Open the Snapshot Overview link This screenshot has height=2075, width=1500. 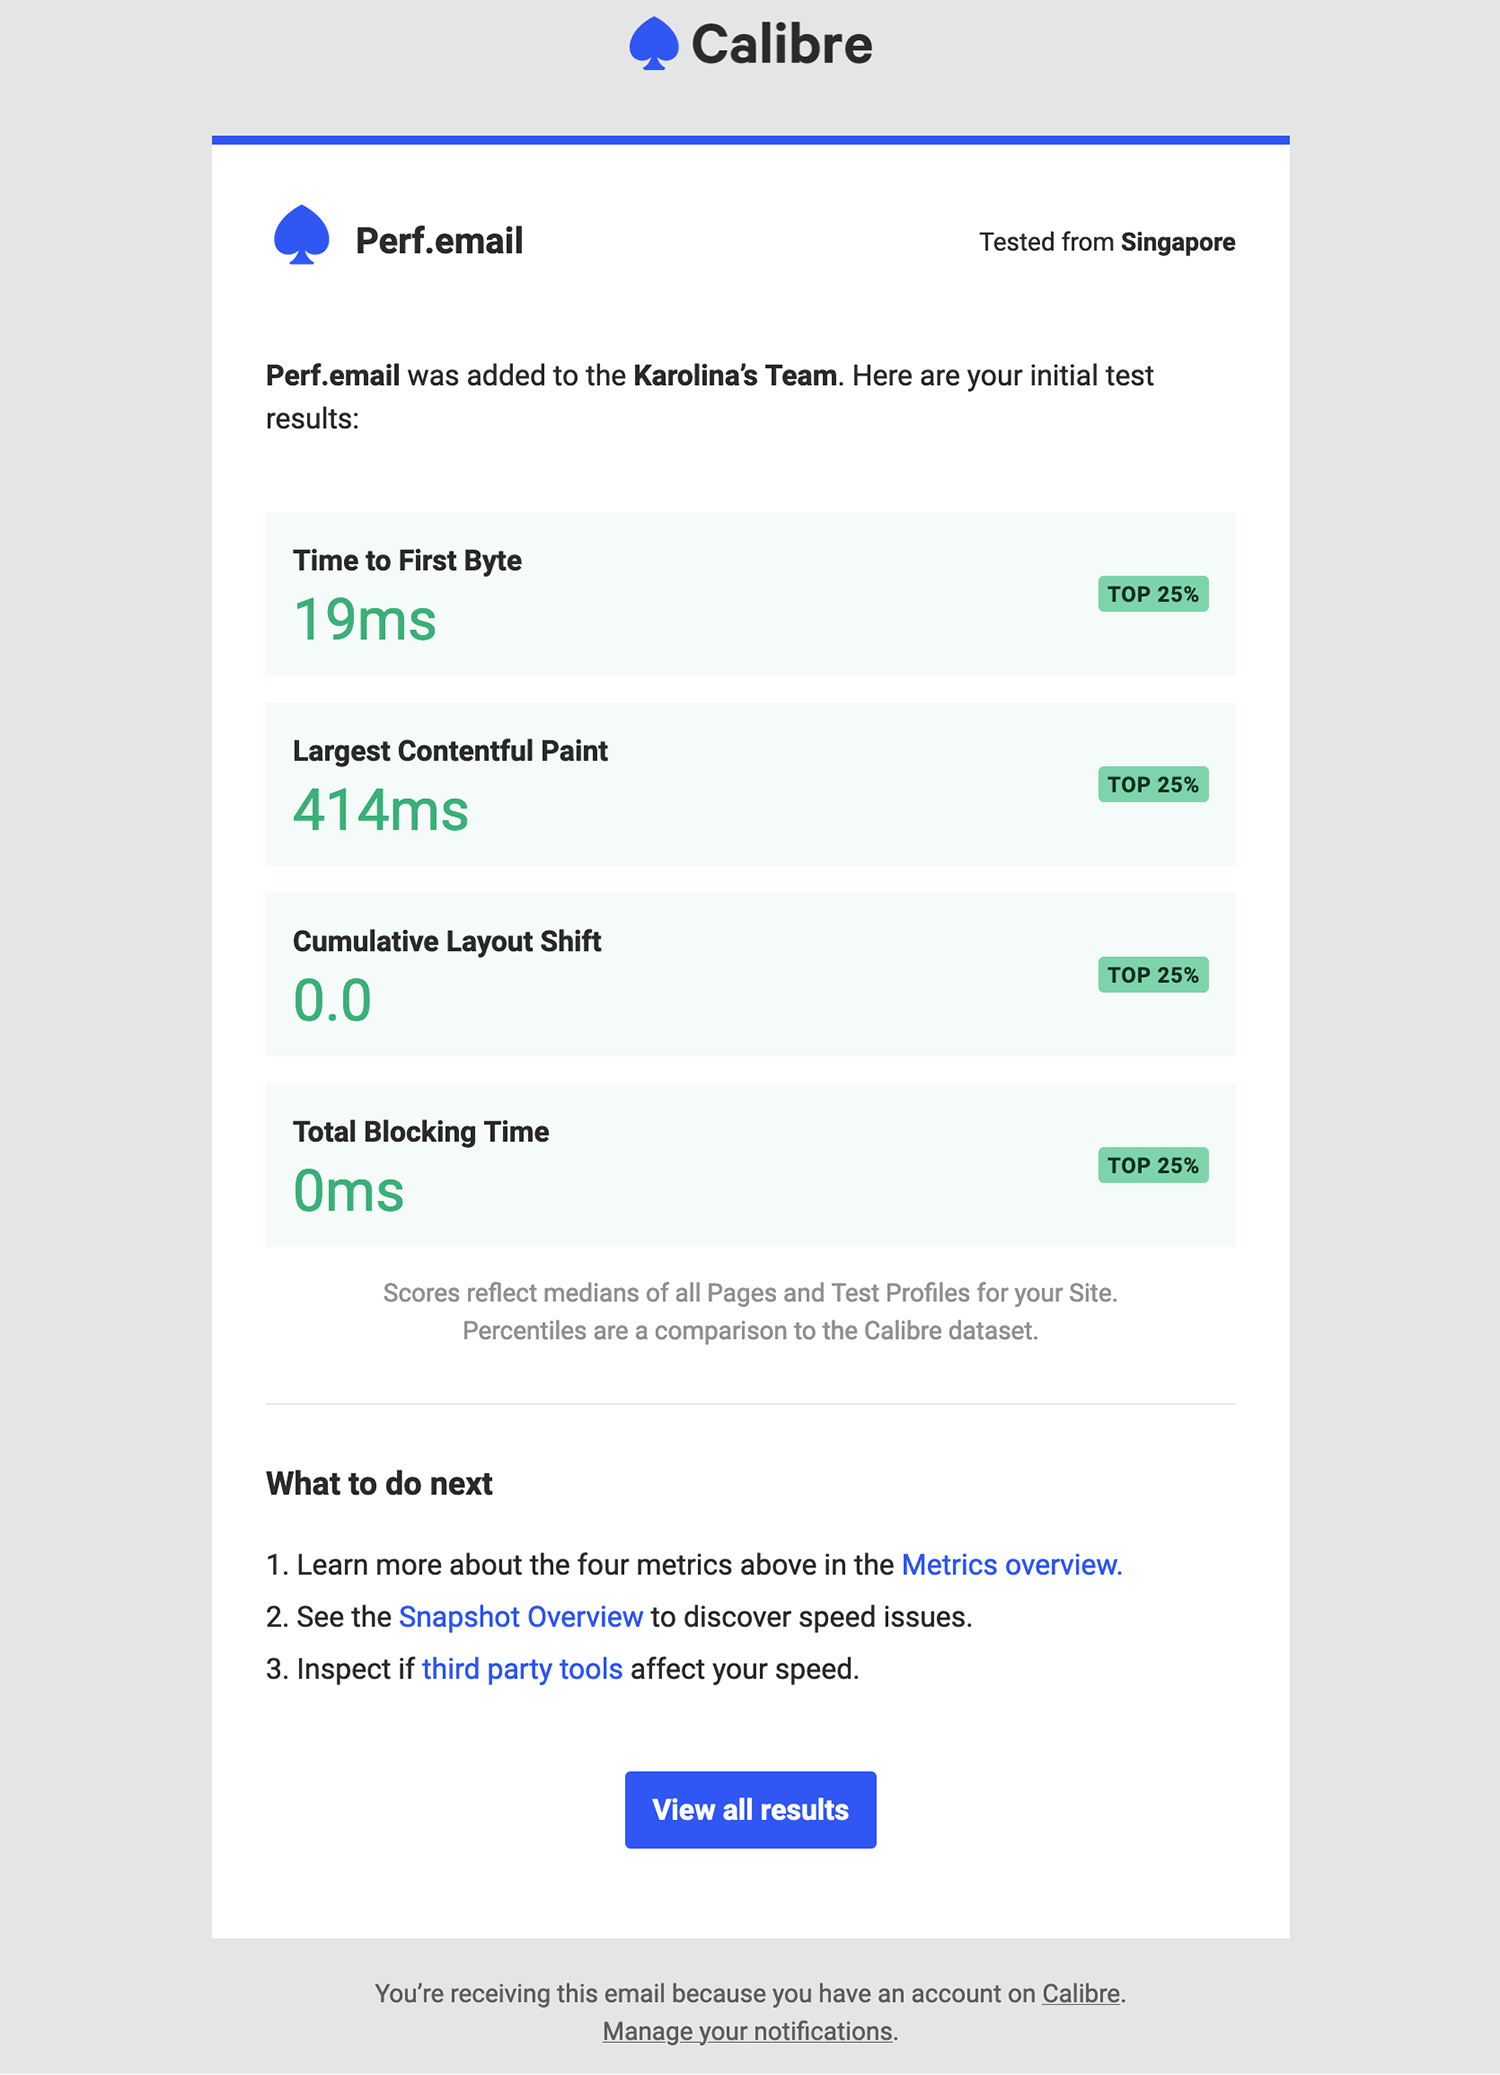(x=520, y=1616)
